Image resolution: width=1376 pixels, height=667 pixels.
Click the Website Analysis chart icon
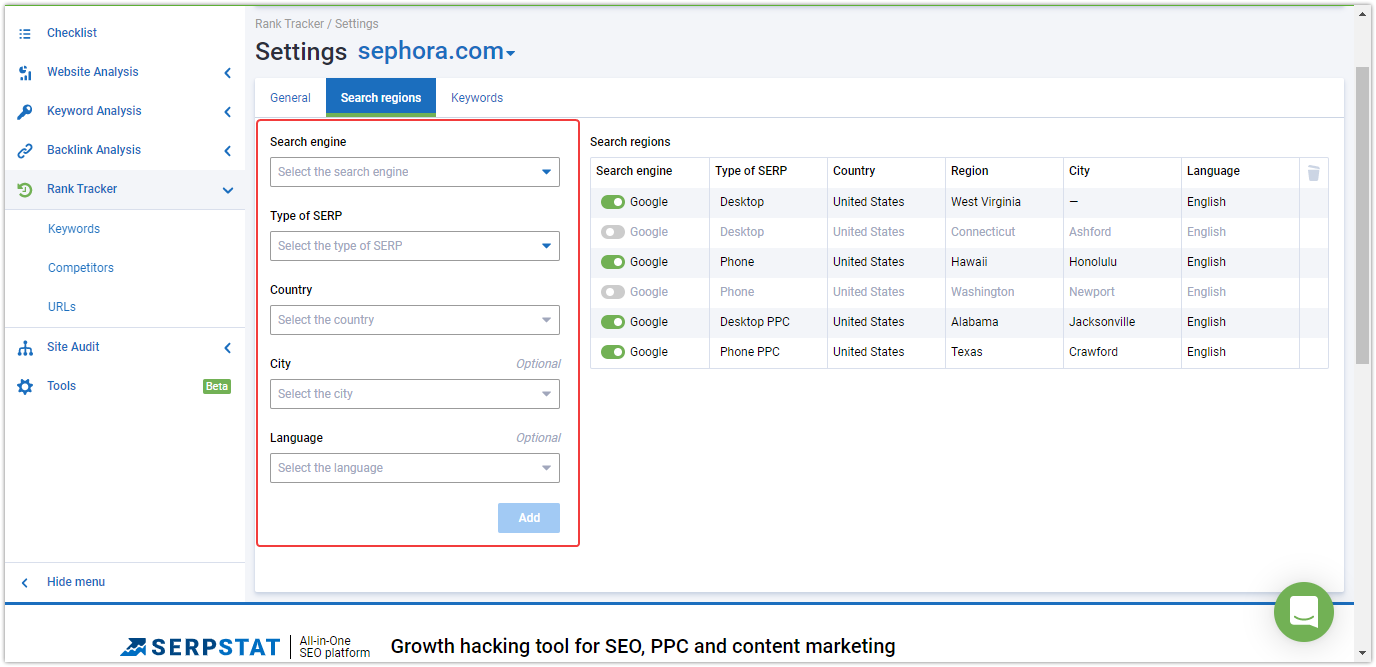coord(25,73)
